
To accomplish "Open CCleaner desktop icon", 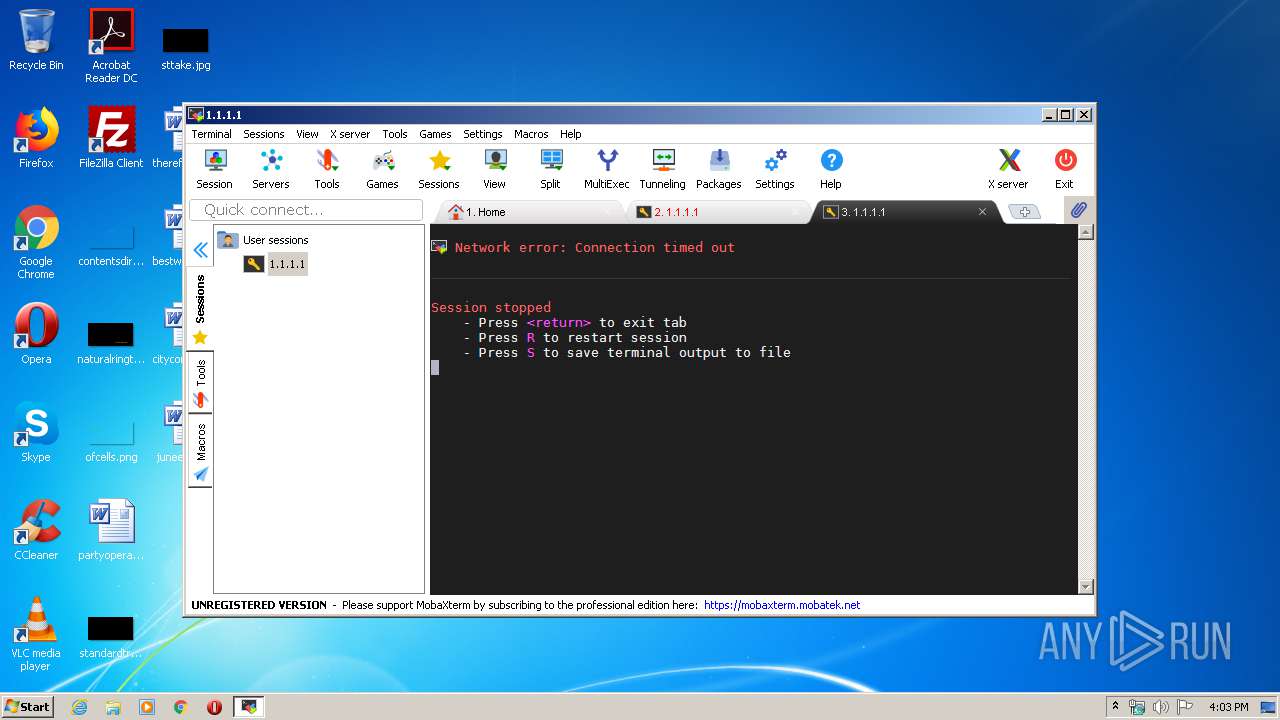I will click(36, 530).
